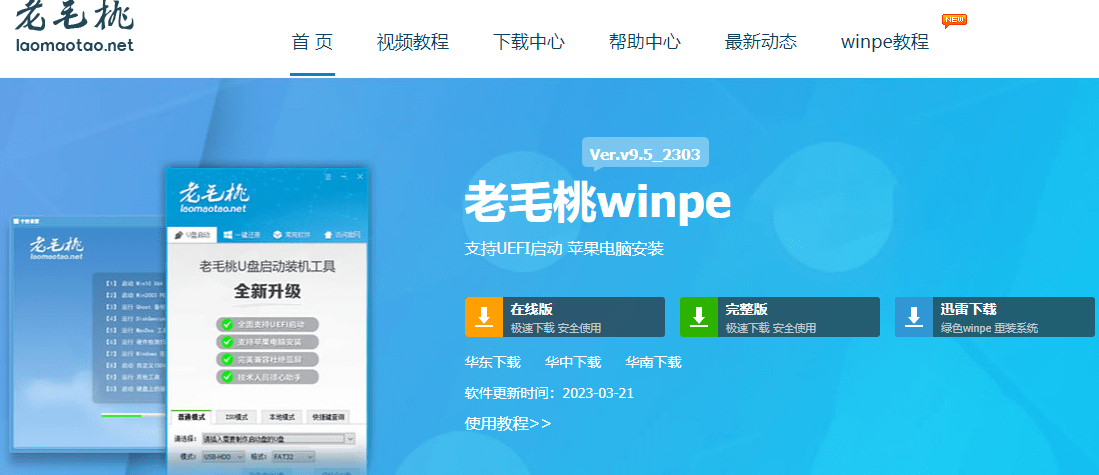Choose the 华中下载 mirror link
Image resolution: width=1099 pixels, height=475 pixels.
[573, 362]
